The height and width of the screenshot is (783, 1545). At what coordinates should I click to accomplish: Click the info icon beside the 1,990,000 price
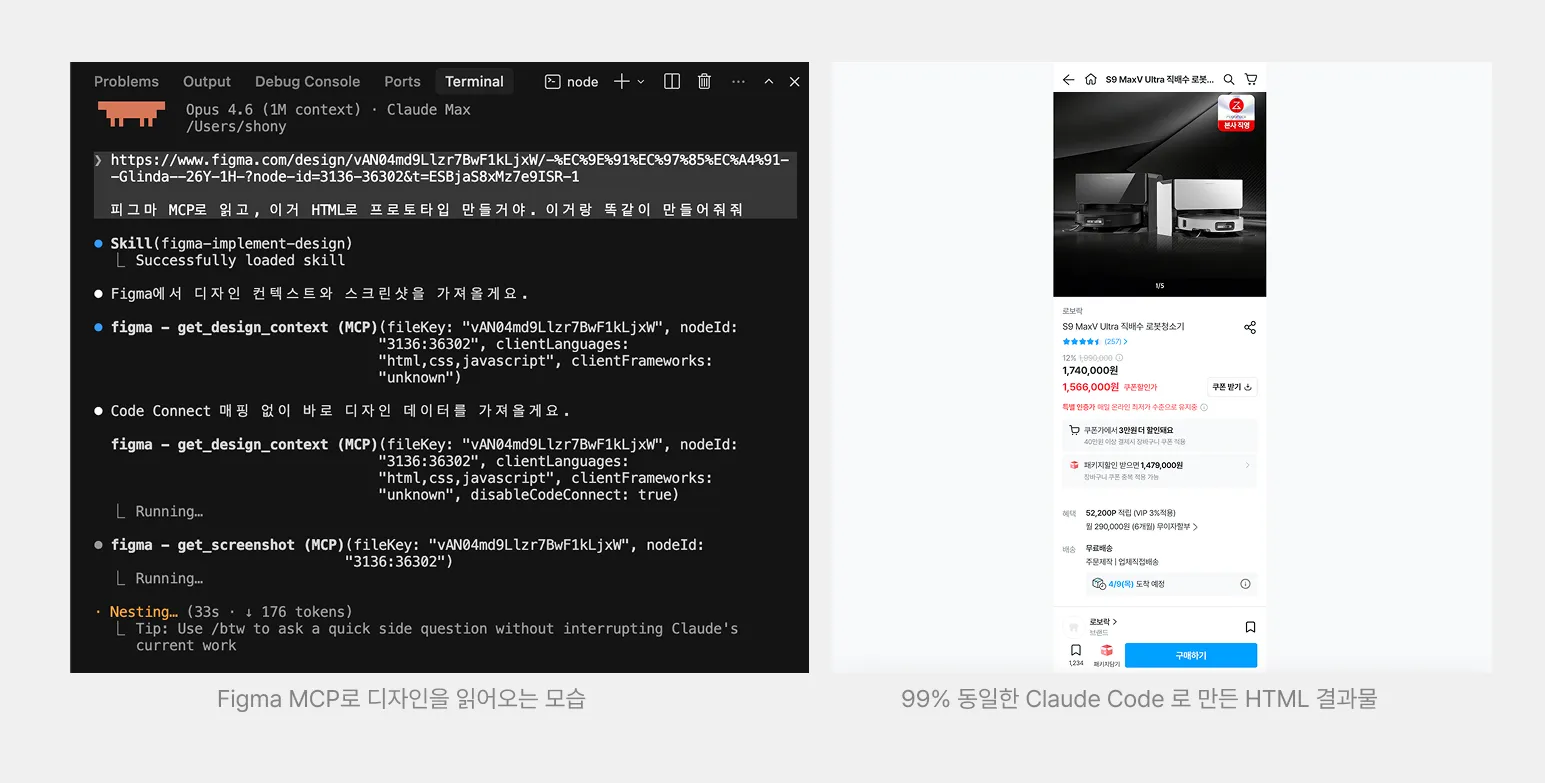pyautogui.click(x=1119, y=358)
